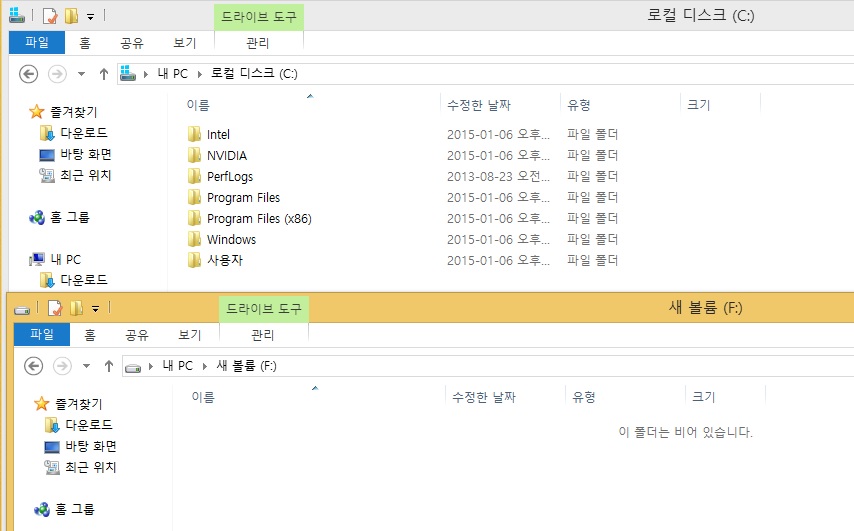Viewport: 854px width, 531px height.
Task: Open recent locations dropdown in C: window
Action: pyautogui.click(x=81, y=74)
